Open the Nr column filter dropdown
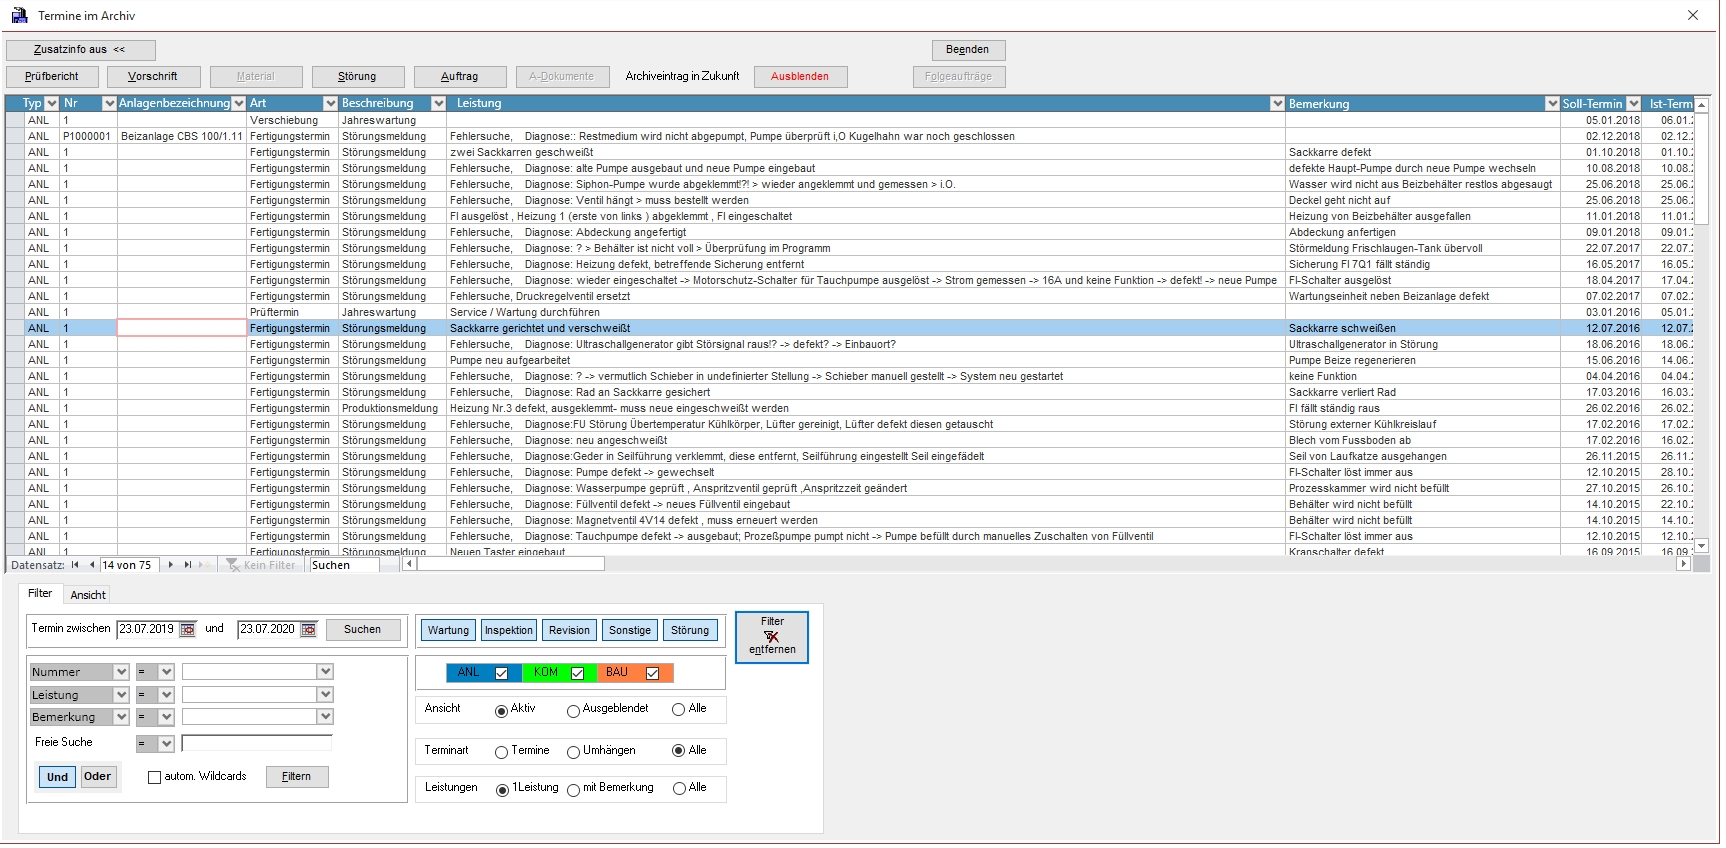Viewport: 1726px width, 848px height. [x=110, y=103]
